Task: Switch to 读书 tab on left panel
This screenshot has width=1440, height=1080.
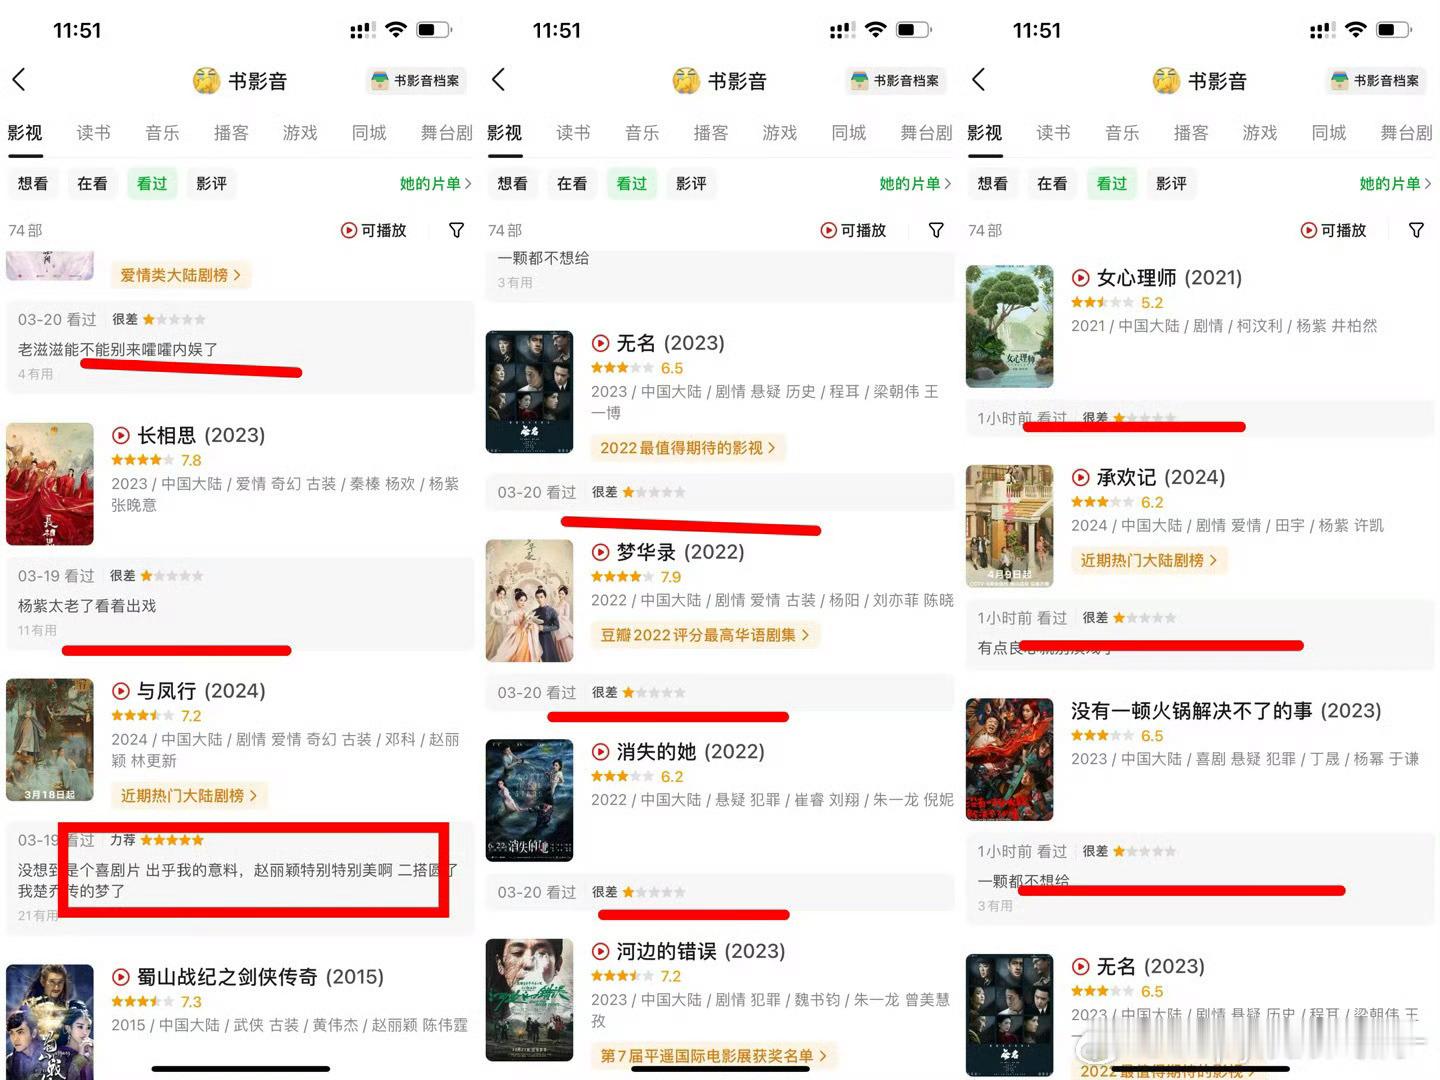Action: pyautogui.click(x=94, y=133)
